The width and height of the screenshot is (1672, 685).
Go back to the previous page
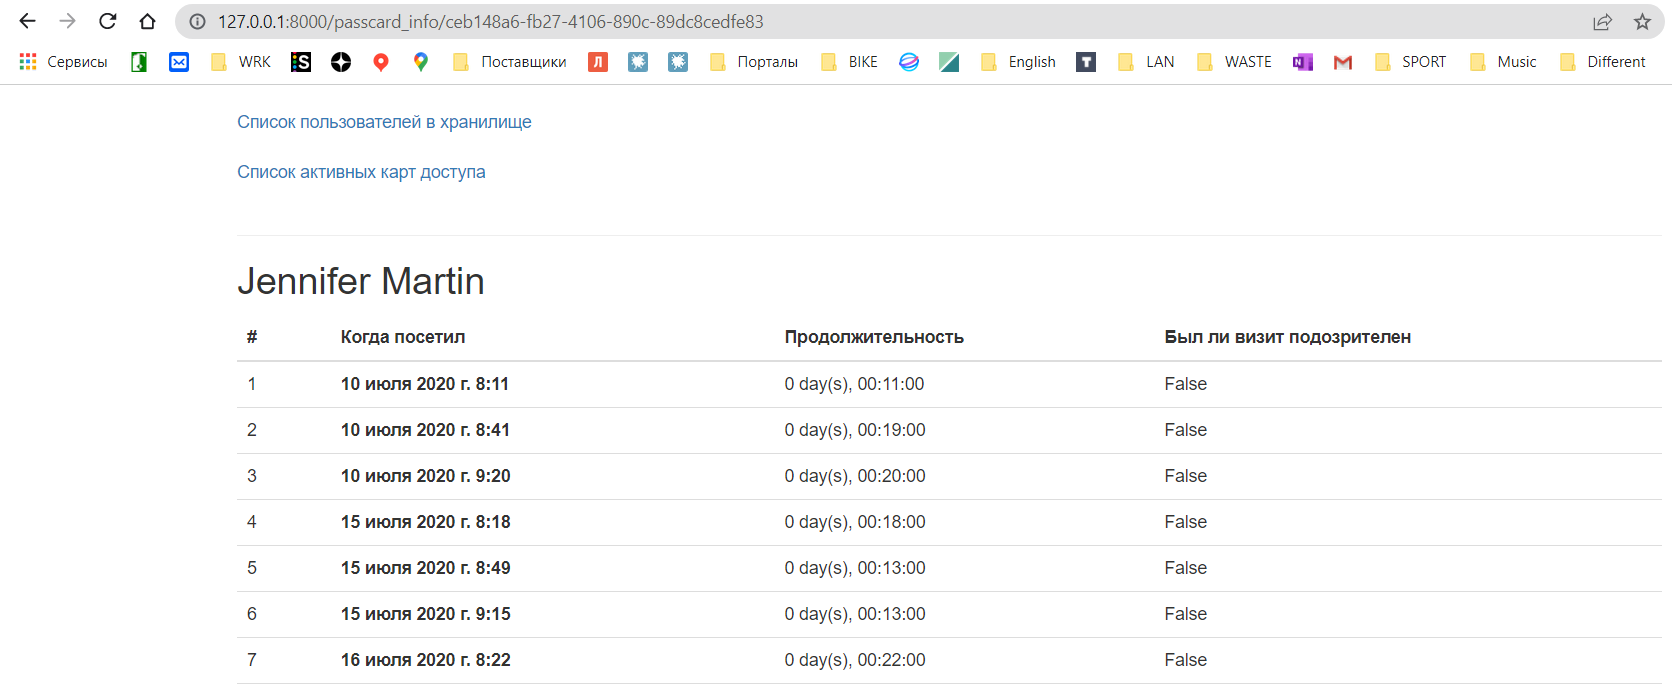pyautogui.click(x=27, y=21)
